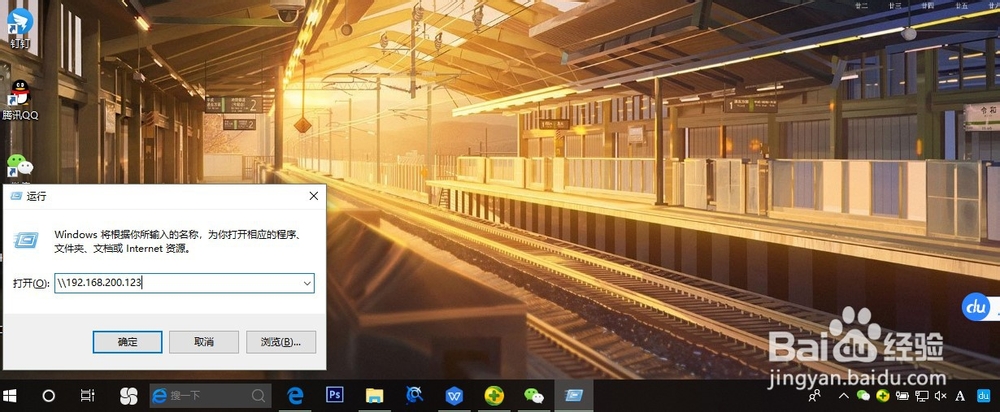Close the 运行 dialog with X
This screenshot has width=1000, height=412.
point(313,196)
